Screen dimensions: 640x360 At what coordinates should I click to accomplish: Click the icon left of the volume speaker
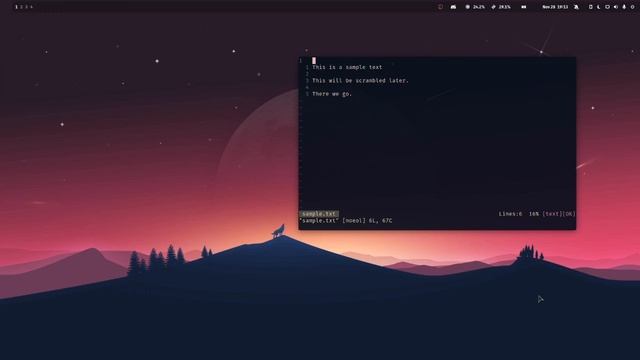[x=607, y=7]
